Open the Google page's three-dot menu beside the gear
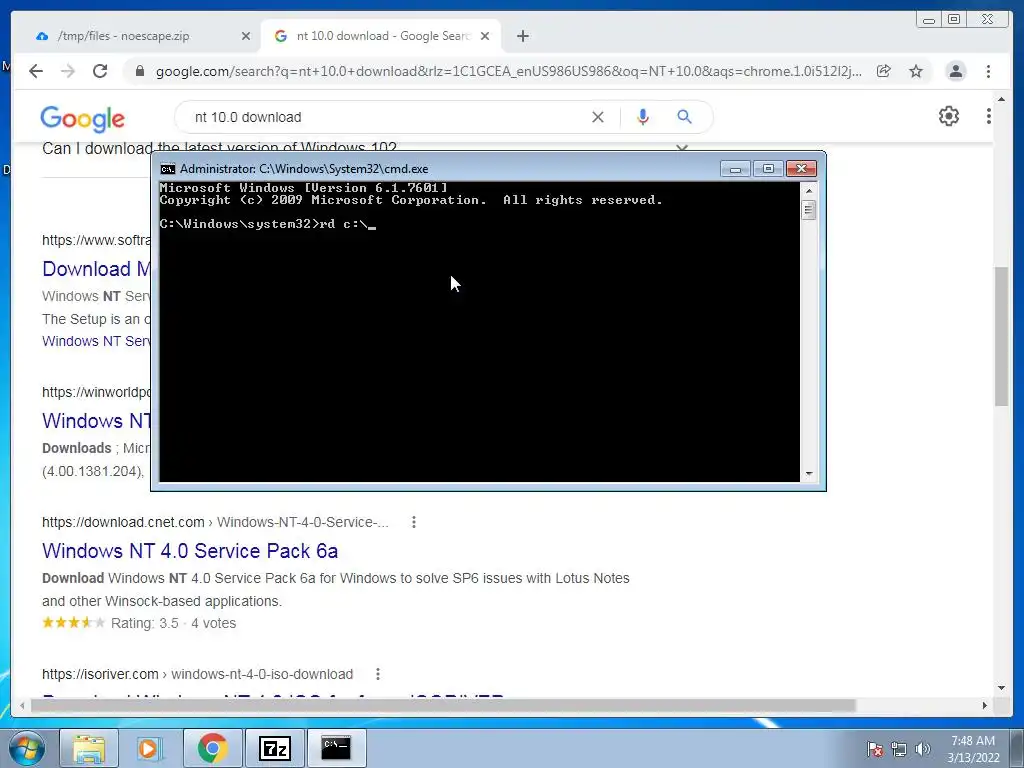The image size is (1024, 768). [x=988, y=116]
